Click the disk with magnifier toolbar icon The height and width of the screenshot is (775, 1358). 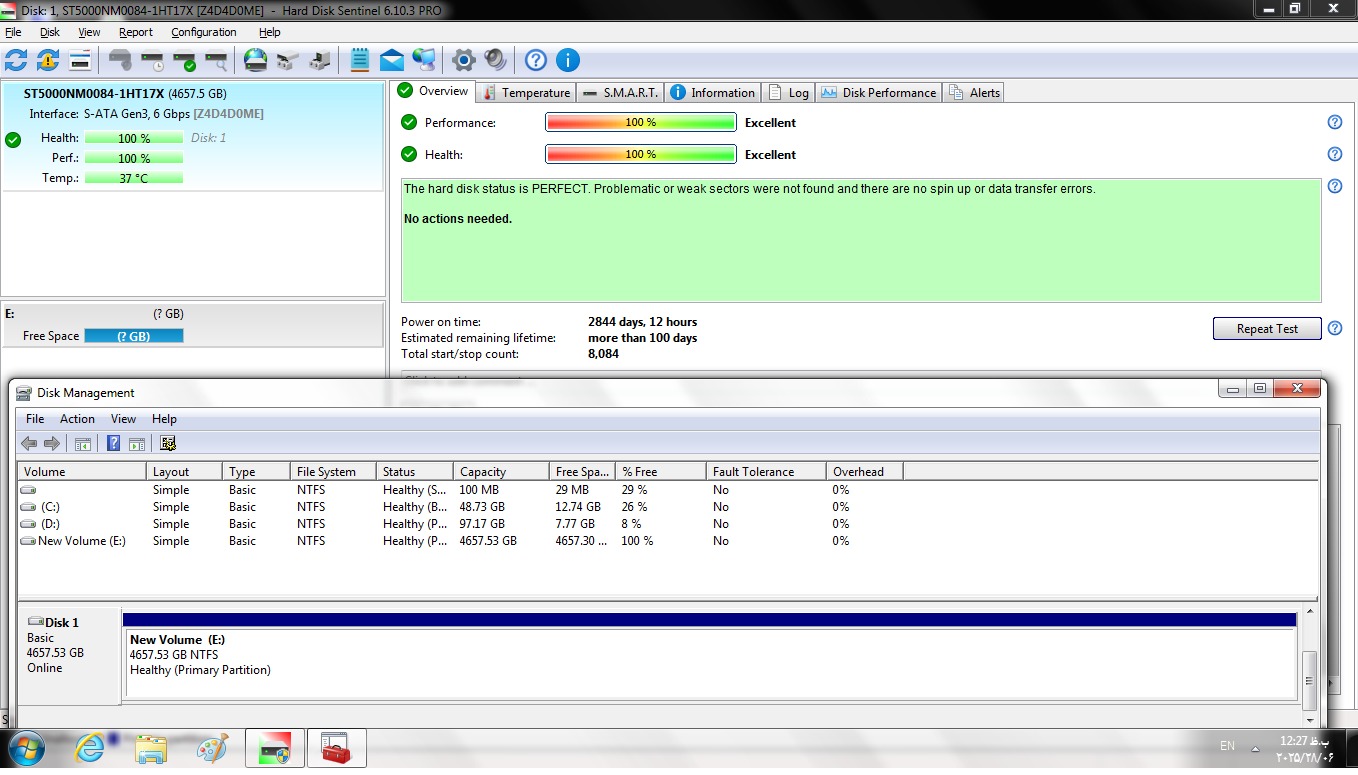point(216,60)
